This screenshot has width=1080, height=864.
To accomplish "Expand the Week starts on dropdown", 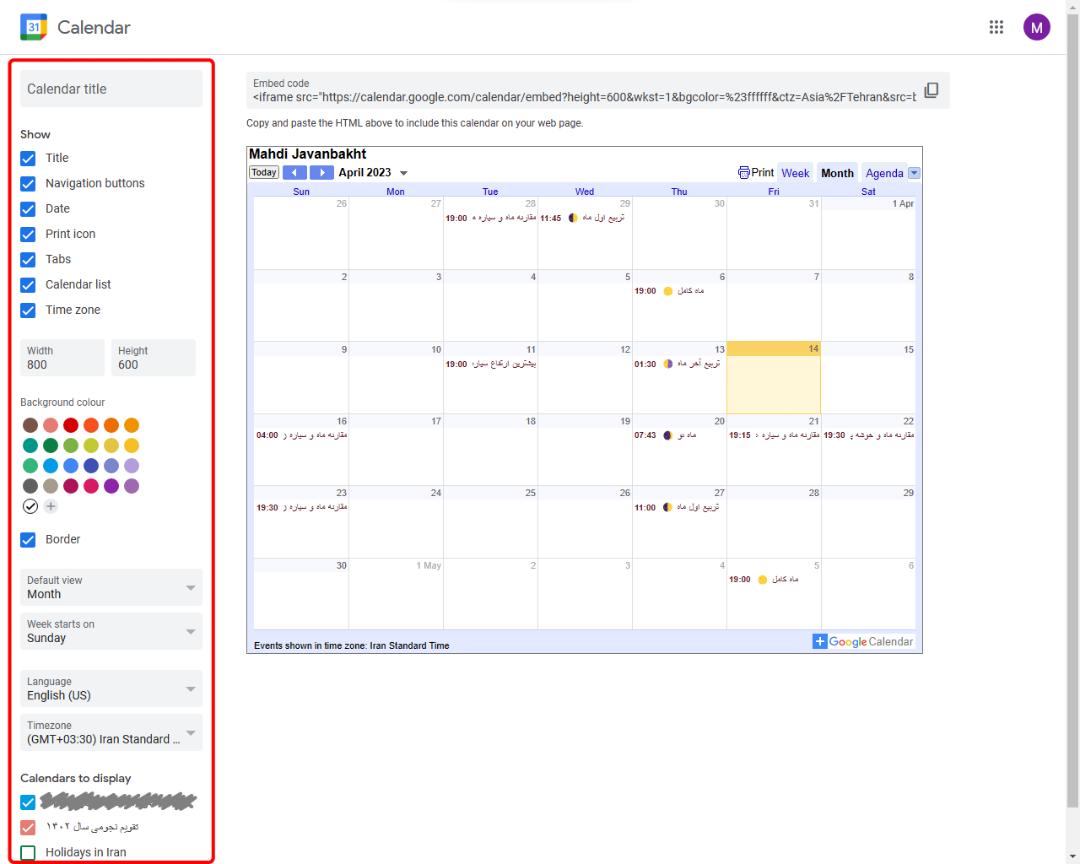I will click(x=111, y=631).
